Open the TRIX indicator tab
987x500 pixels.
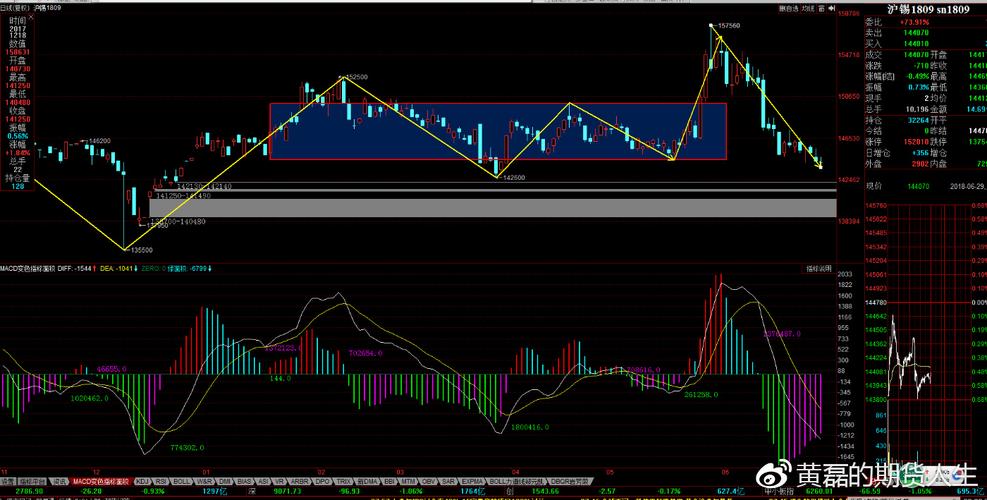pos(344,481)
